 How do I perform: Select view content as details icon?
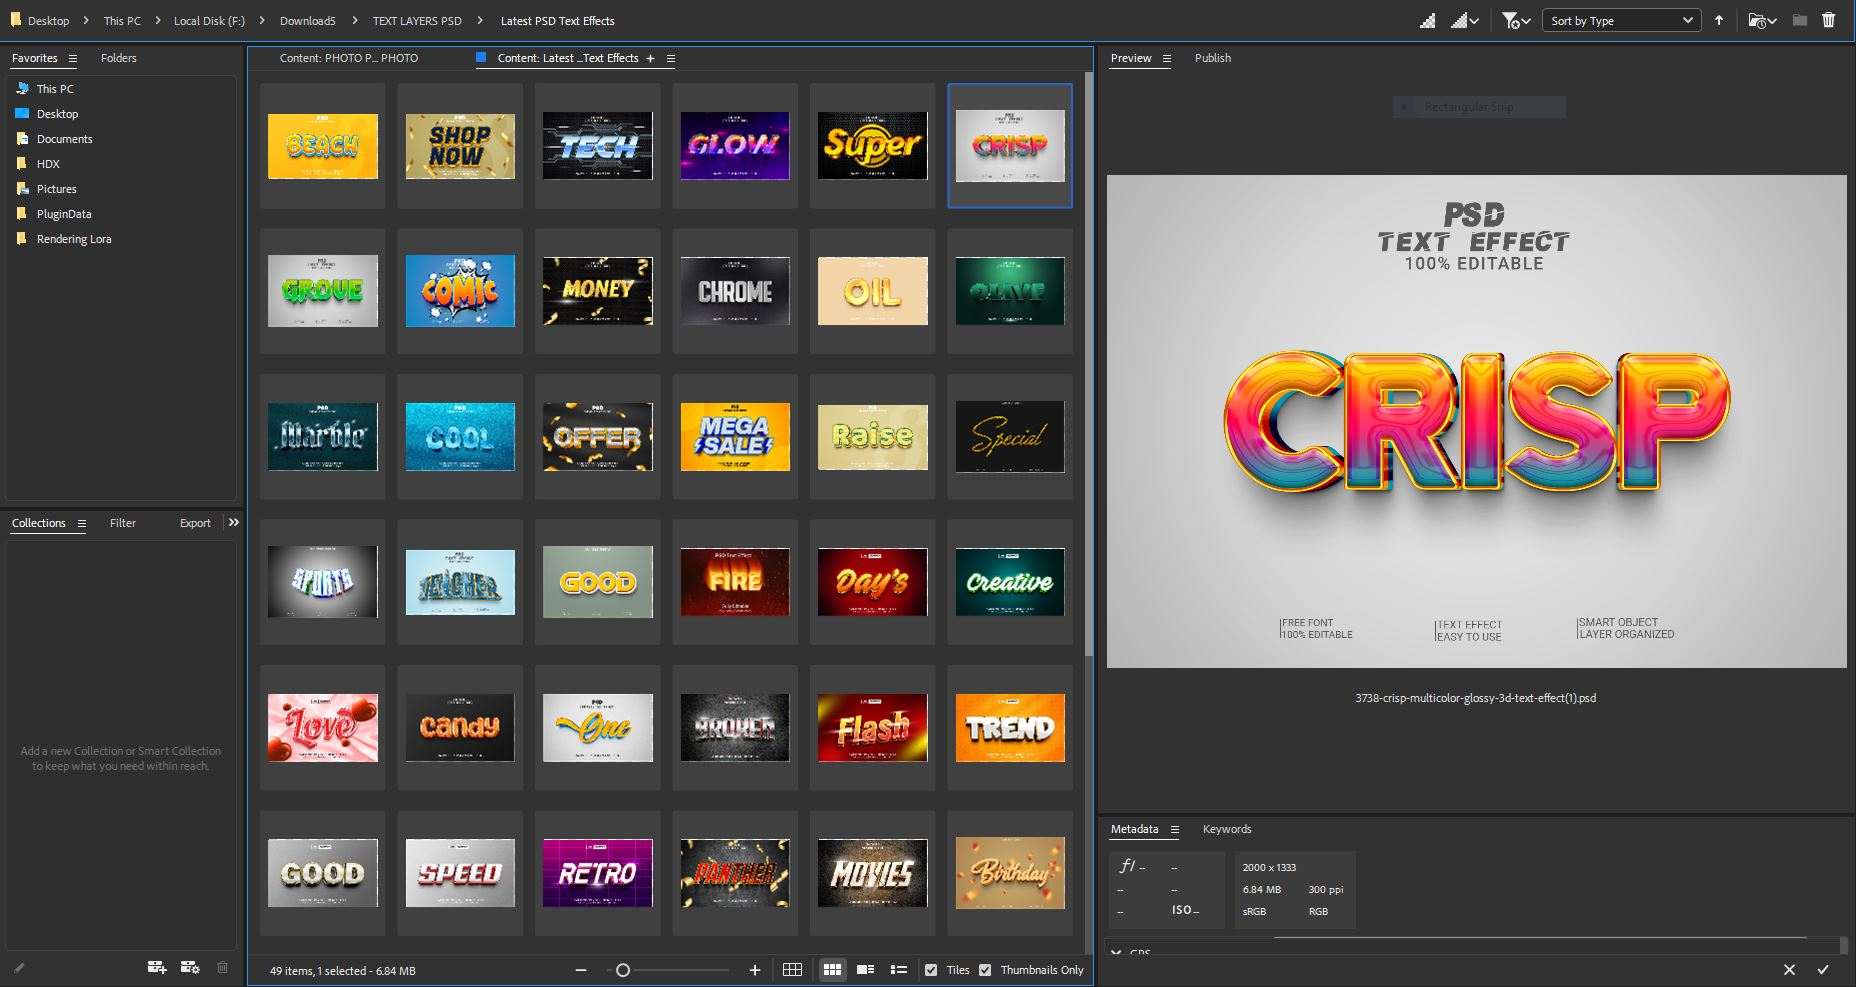tap(866, 970)
